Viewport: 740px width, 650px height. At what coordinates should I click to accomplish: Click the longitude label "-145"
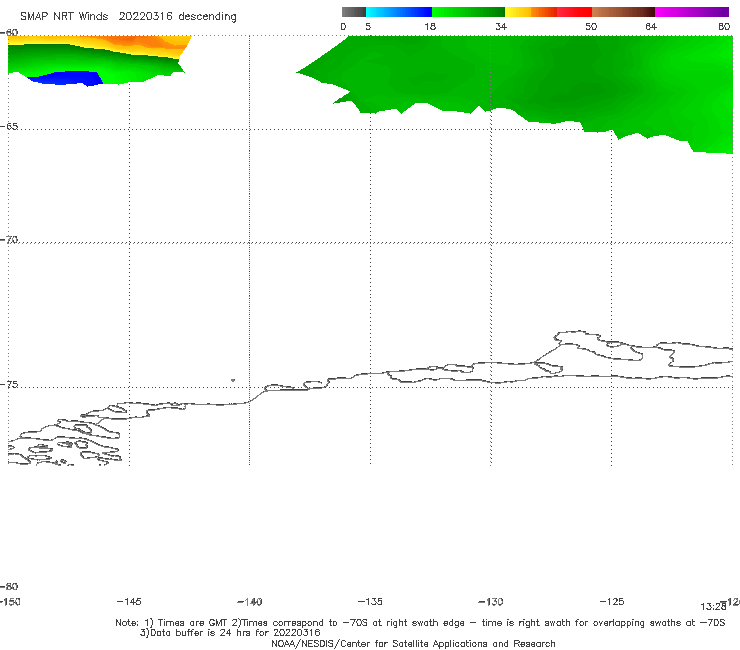coord(129,602)
